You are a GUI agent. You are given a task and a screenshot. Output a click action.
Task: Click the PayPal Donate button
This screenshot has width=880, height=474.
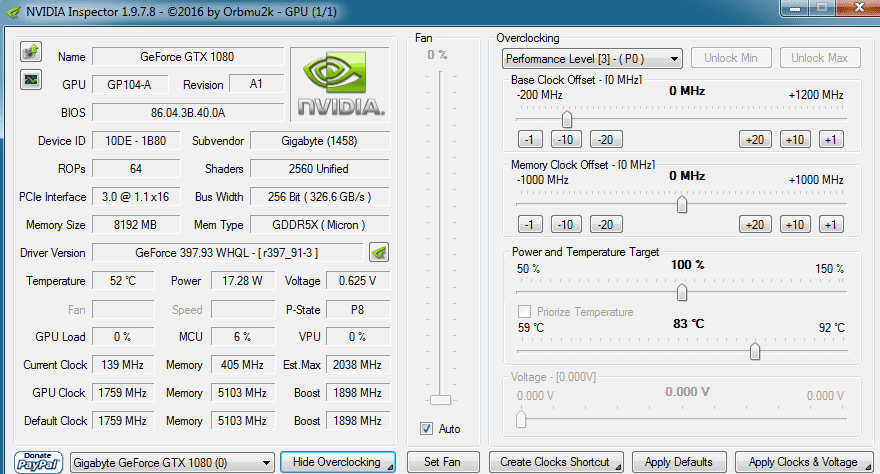click(x=38, y=462)
